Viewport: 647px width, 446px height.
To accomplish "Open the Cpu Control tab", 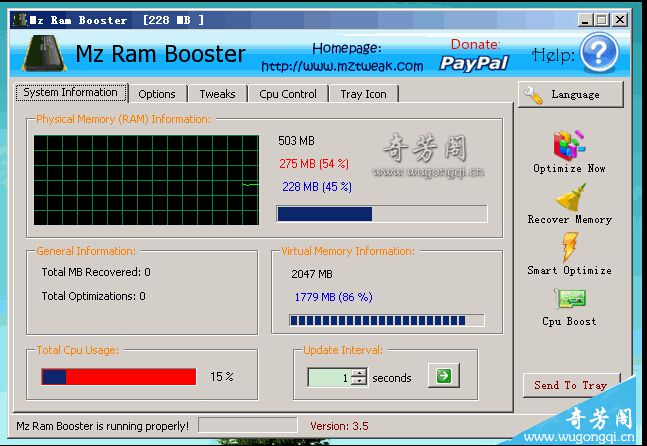I will (x=288, y=94).
